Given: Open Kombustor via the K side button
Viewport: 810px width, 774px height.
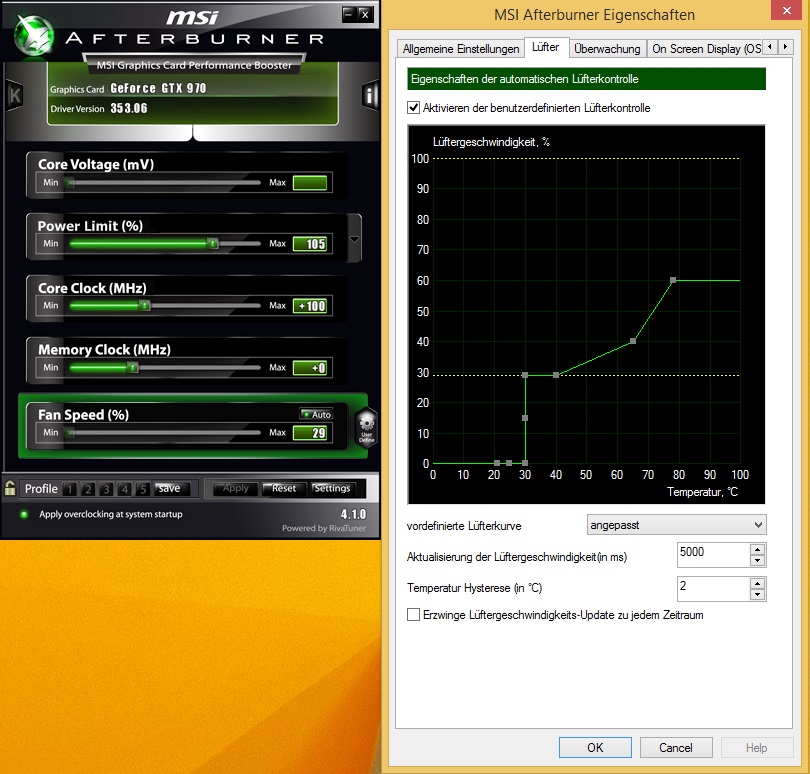Looking at the screenshot, I should pyautogui.click(x=14, y=95).
